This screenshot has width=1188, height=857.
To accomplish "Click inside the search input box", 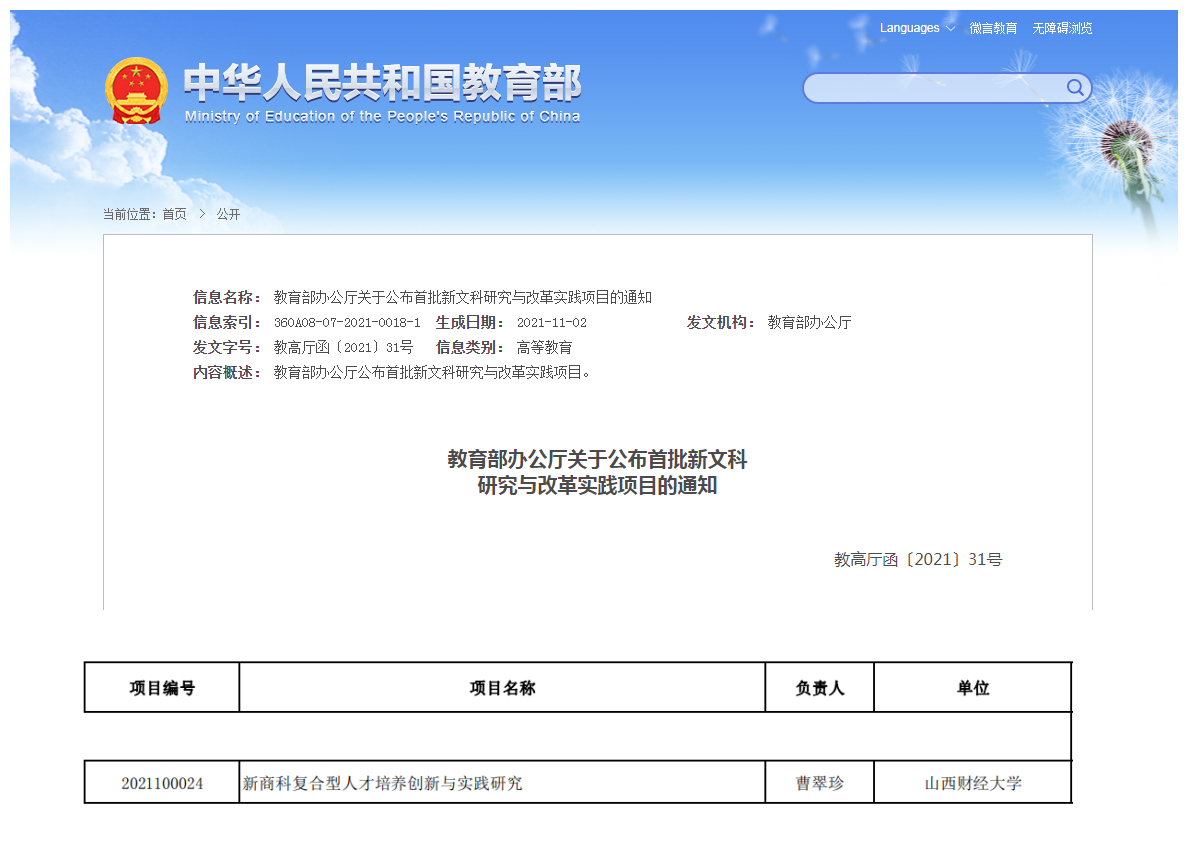I will (x=930, y=88).
